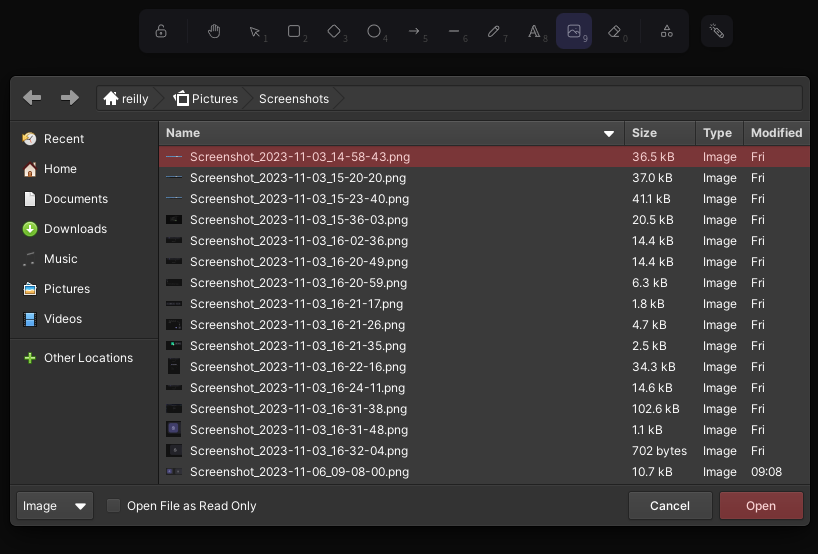
Task: Open Pictures in the sidebar
Action: pos(83,288)
